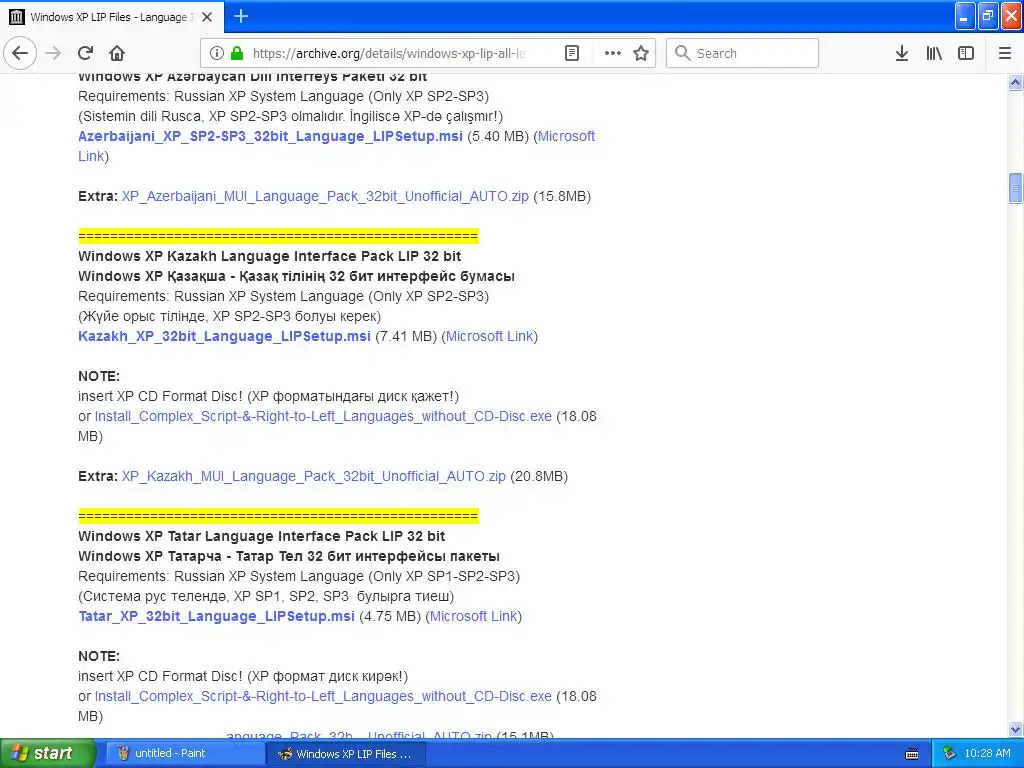
Task: Restore down the Firefox window
Action: point(988,16)
